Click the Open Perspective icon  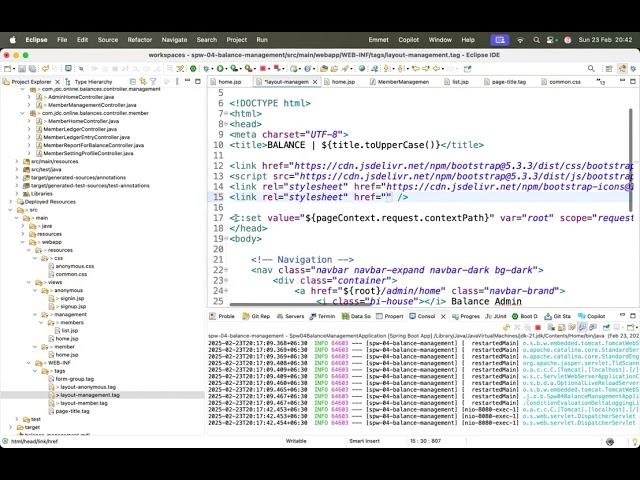(x=609, y=69)
